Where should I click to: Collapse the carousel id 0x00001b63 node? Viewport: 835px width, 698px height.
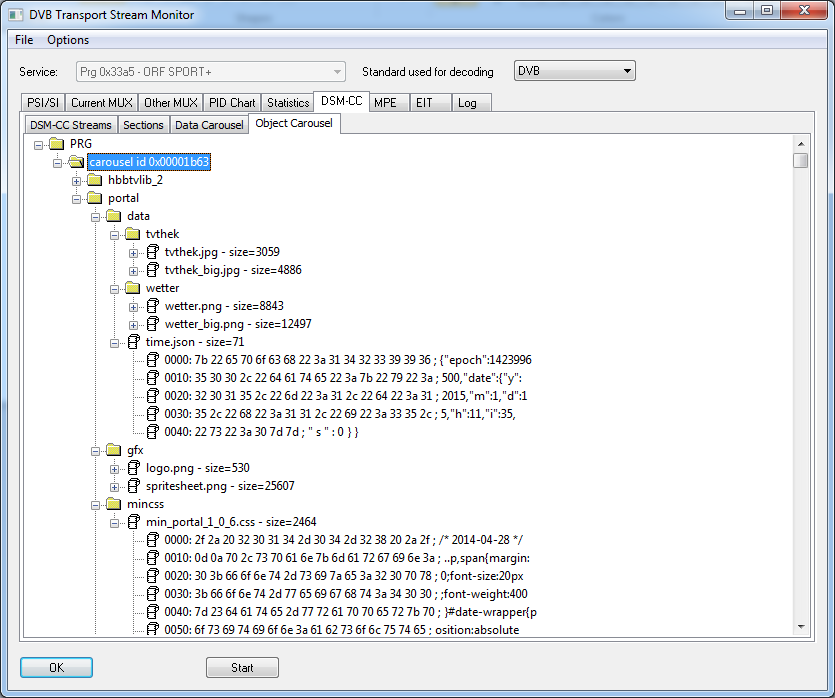click(58, 163)
